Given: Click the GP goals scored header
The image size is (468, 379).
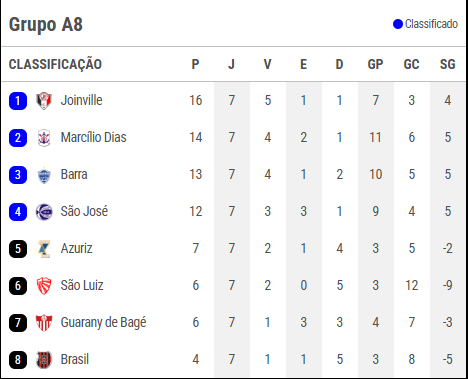Looking at the screenshot, I should (375, 64).
